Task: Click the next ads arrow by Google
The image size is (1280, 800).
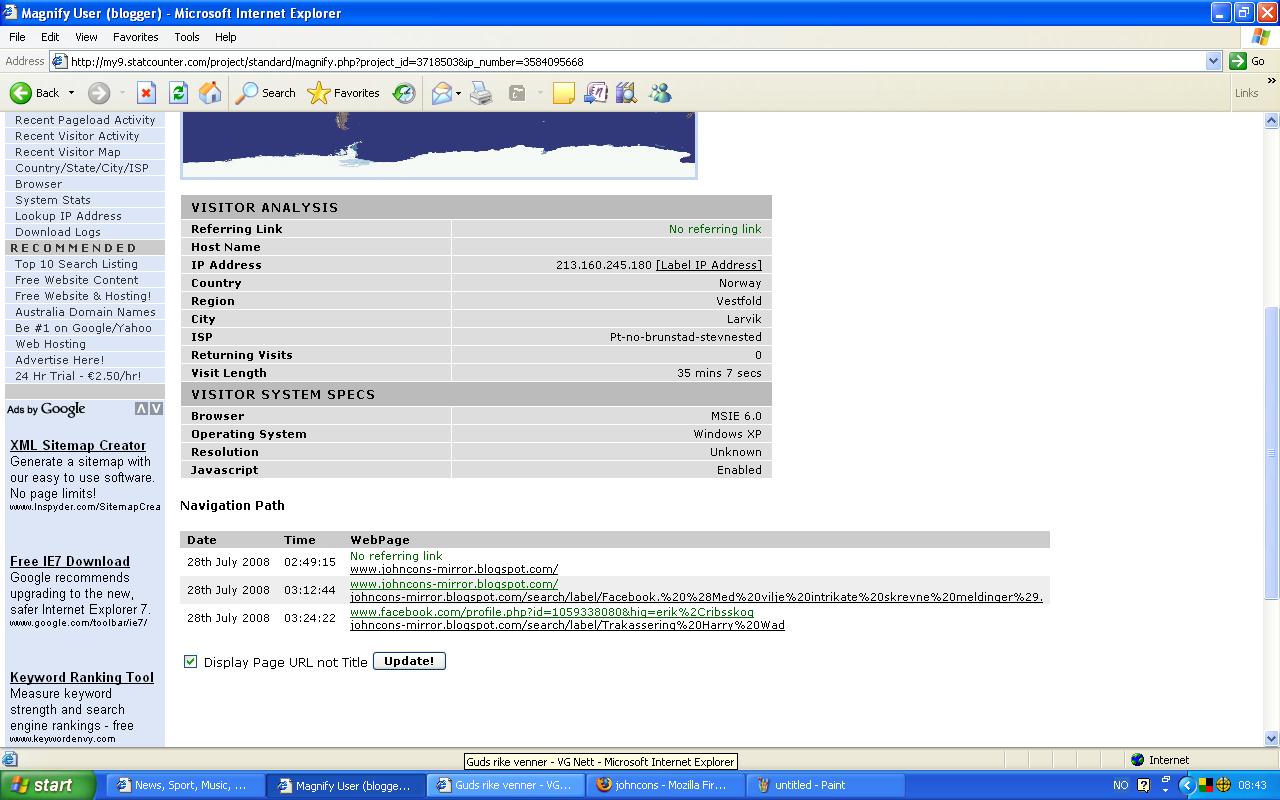Action: (x=156, y=409)
